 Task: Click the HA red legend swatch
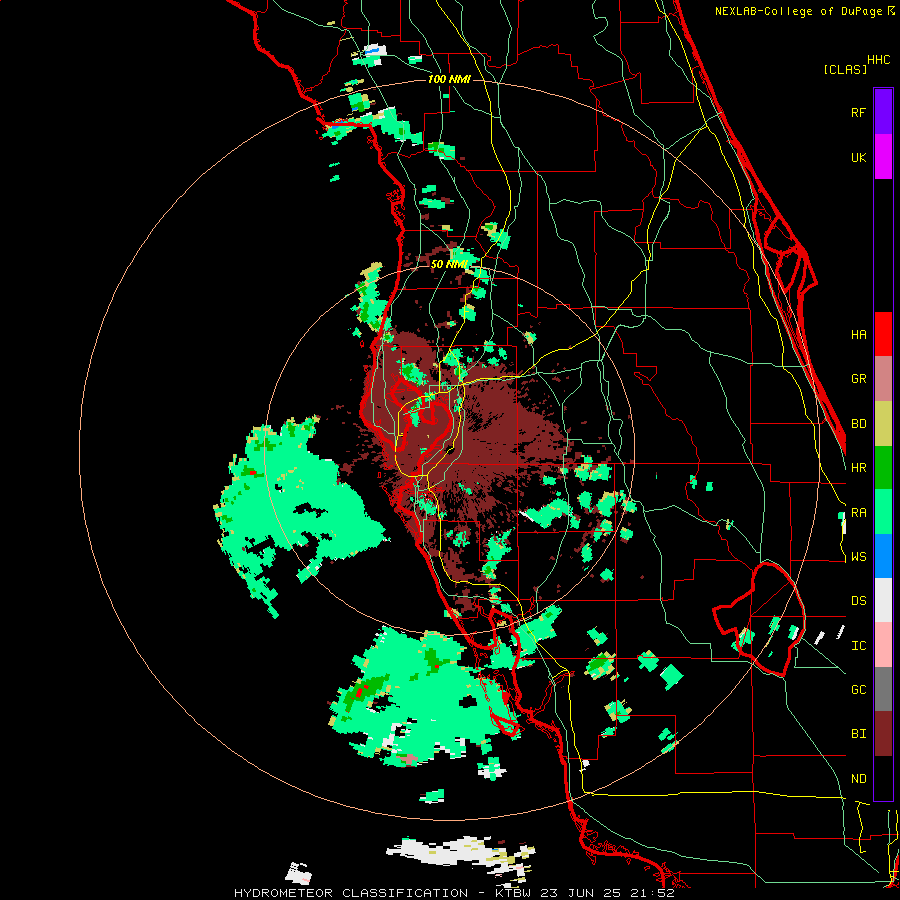pyautogui.click(x=883, y=334)
